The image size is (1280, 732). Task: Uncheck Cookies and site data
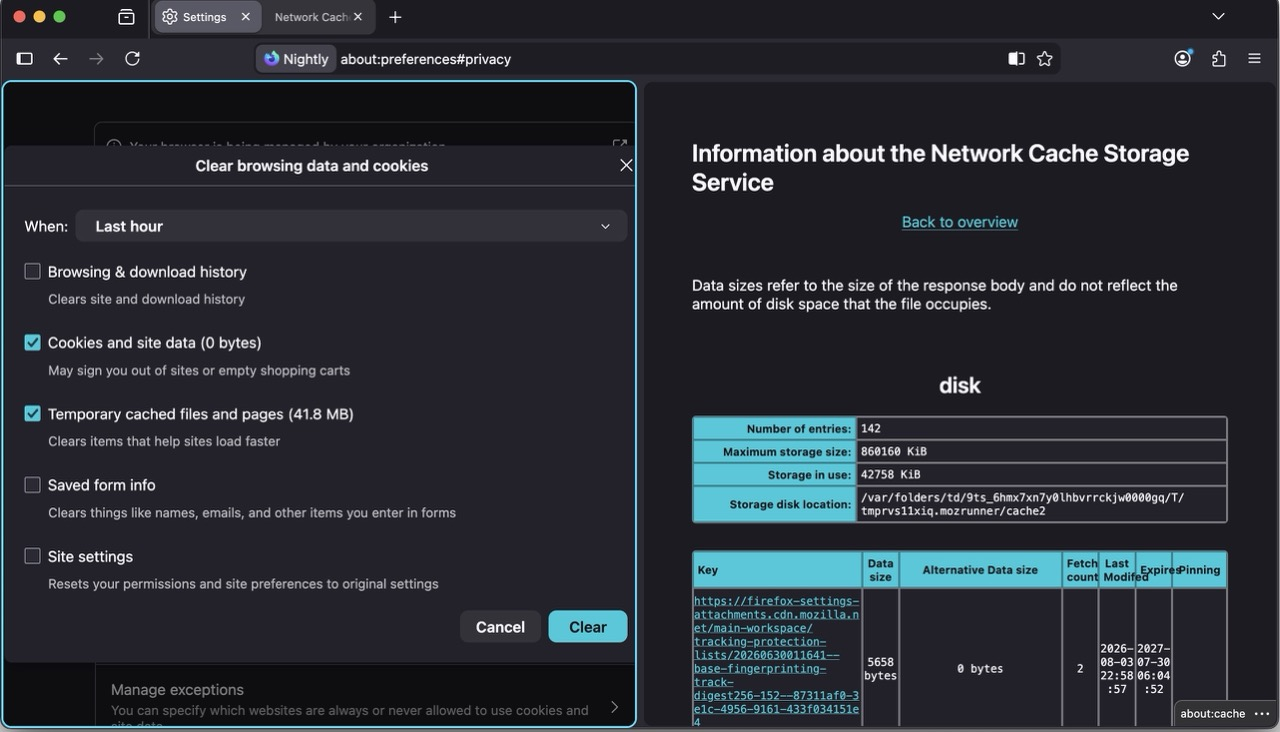tap(33, 342)
